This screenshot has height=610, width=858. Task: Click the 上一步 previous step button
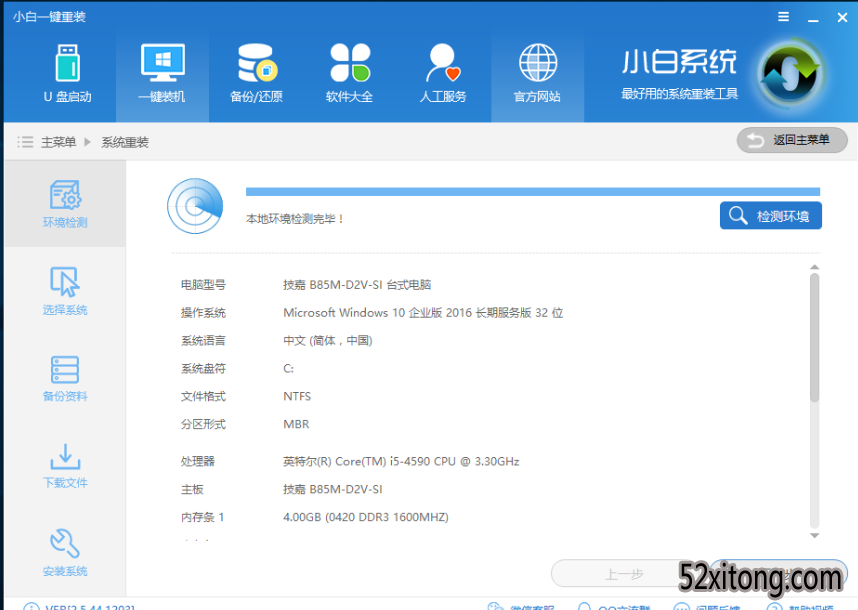[x=624, y=574]
